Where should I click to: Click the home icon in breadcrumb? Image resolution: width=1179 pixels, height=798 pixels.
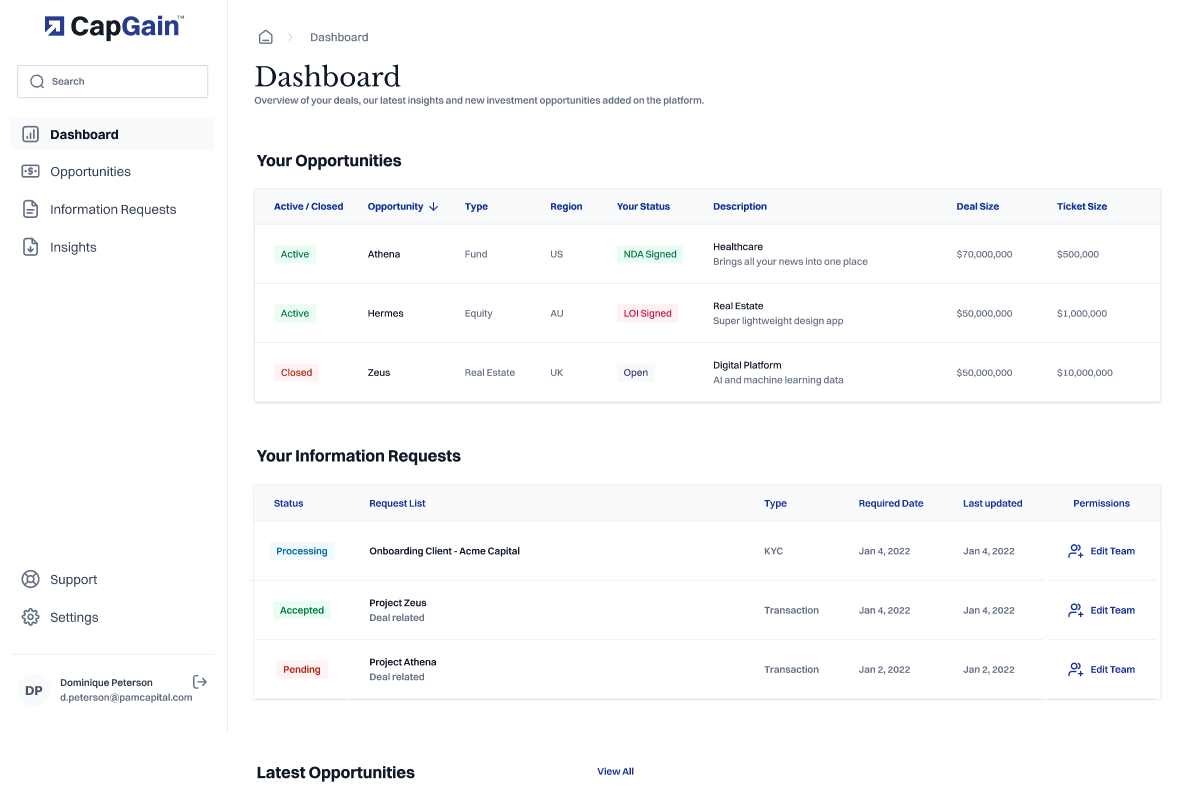(266, 37)
